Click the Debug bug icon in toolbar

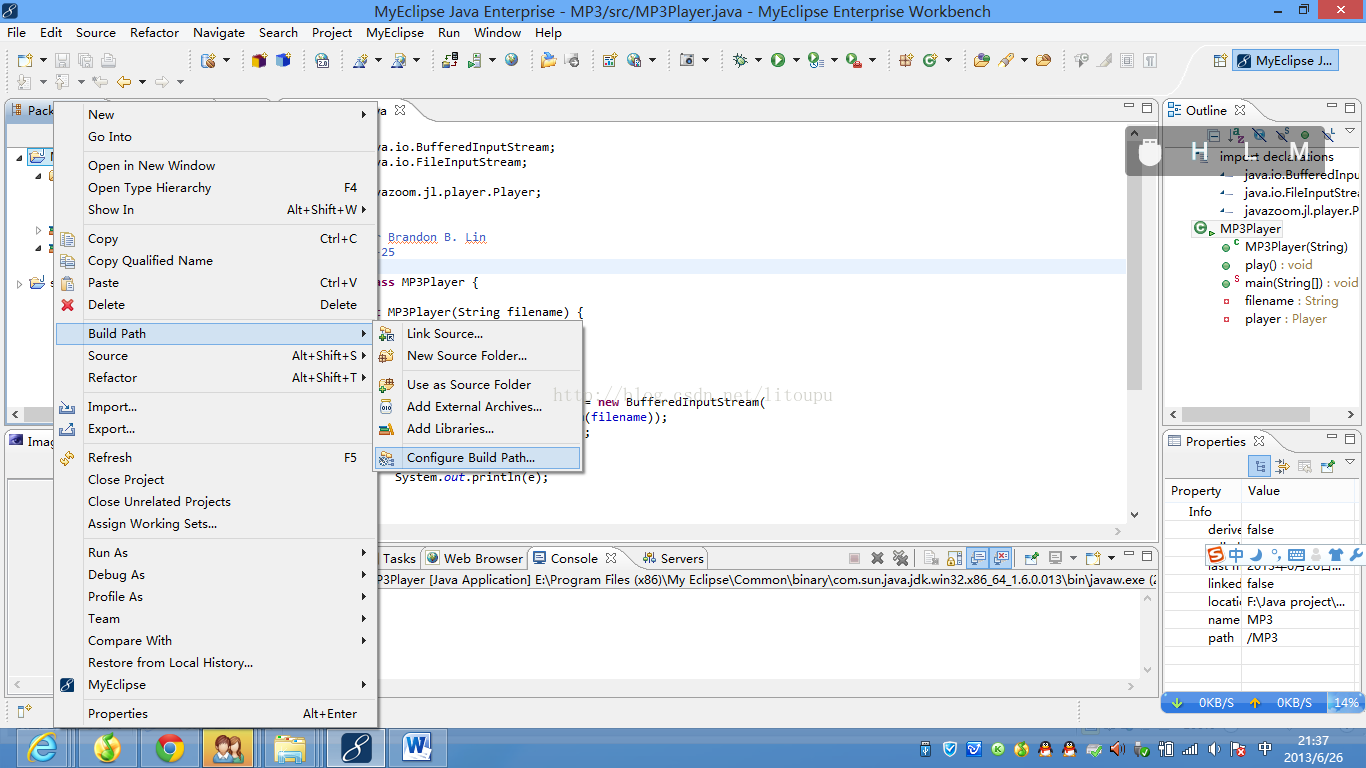(740, 60)
